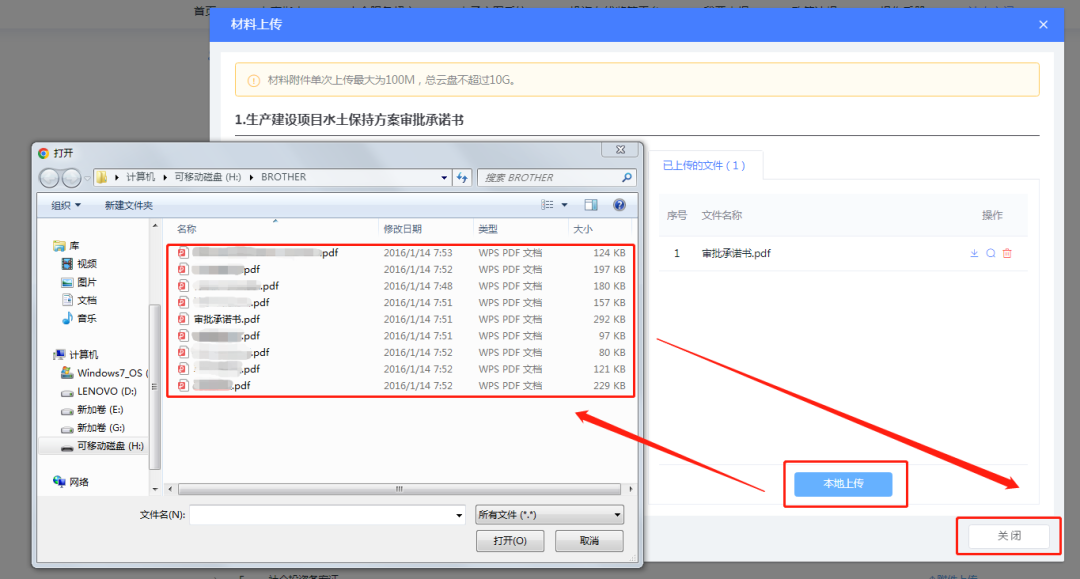Open the 新加卷 (G:) drive
The width and height of the screenshot is (1080, 579).
pos(93,428)
